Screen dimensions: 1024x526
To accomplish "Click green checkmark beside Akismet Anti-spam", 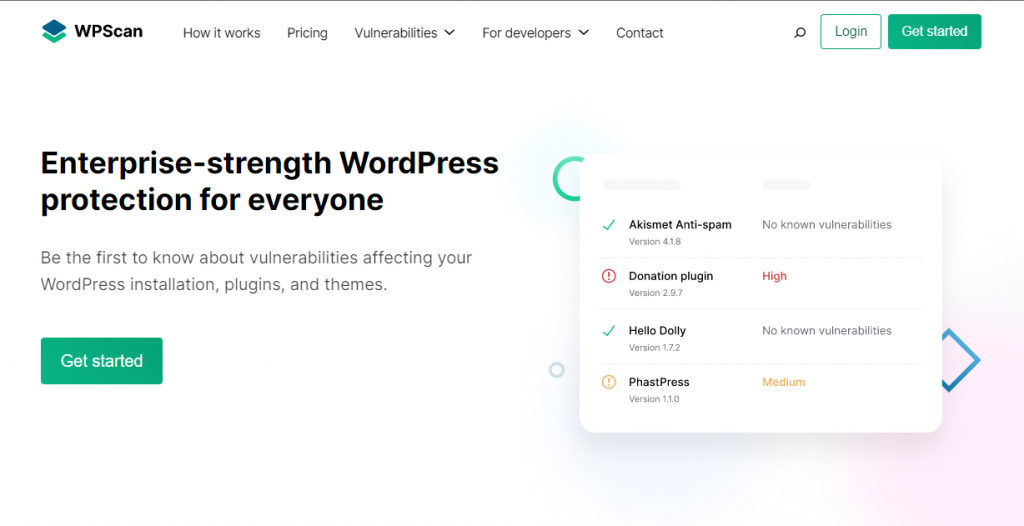I will (x=608, y=225).
